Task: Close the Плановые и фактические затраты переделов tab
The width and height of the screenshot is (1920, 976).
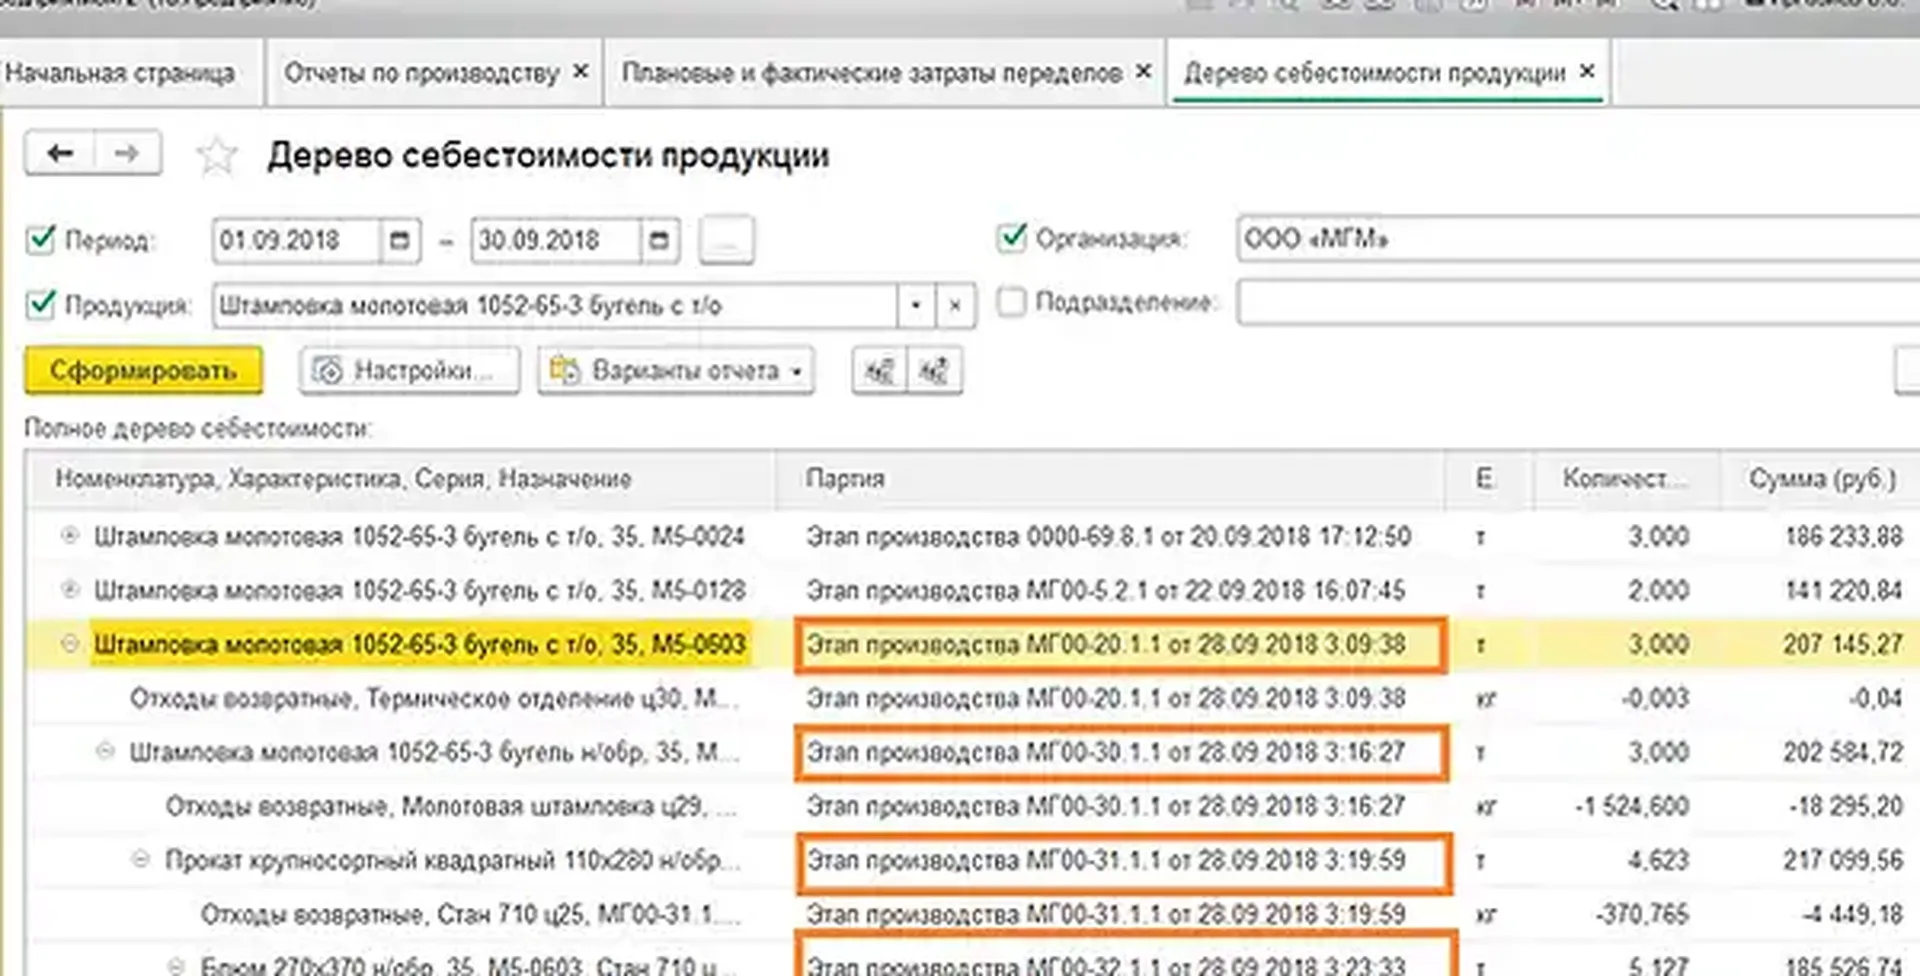Action: click(x=1143, y=72)
